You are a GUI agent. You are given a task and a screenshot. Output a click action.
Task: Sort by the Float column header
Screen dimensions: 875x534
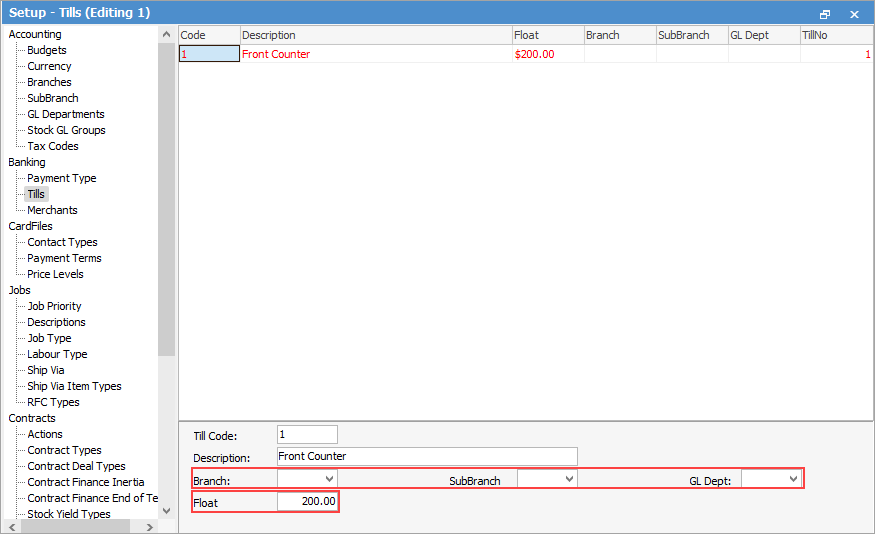(548, 35)
